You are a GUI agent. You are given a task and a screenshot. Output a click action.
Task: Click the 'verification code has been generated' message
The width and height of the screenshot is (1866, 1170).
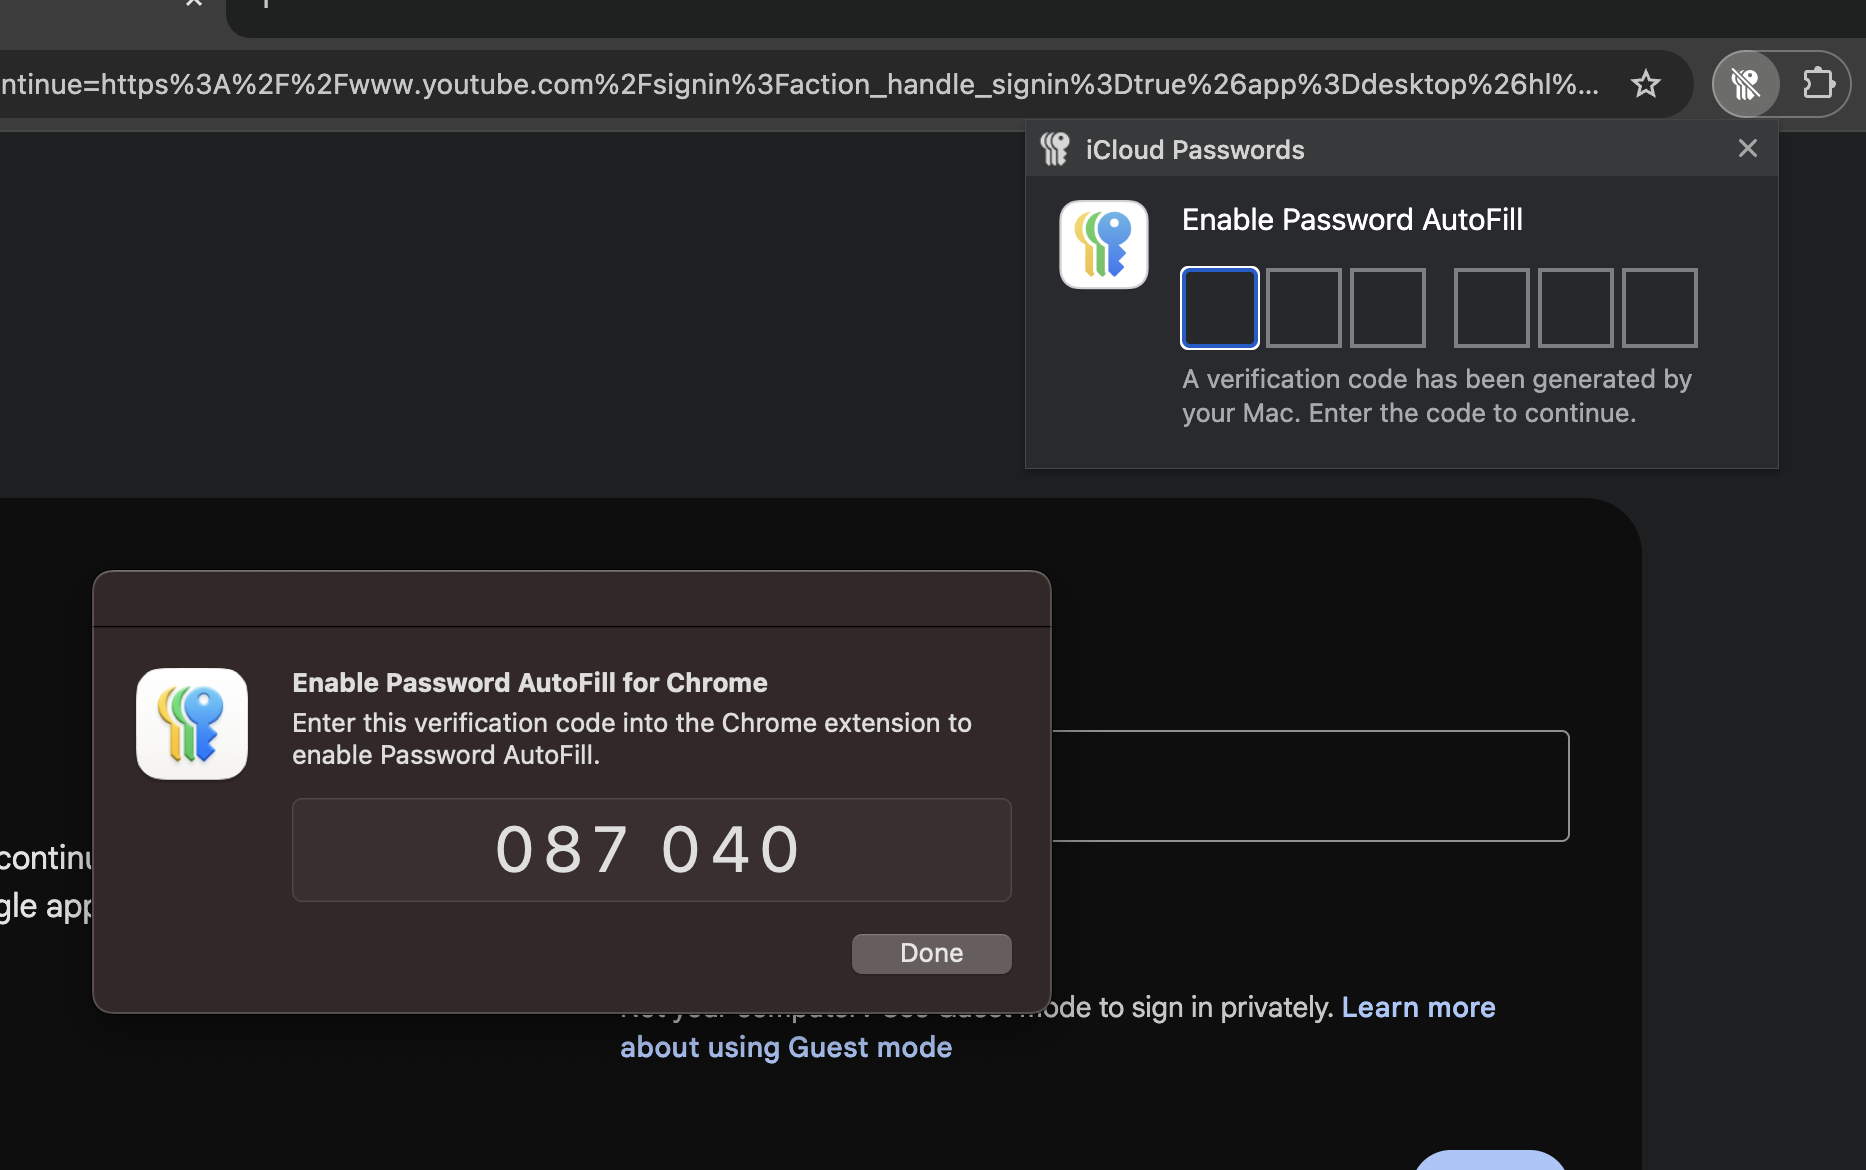tap(1437, 396)
